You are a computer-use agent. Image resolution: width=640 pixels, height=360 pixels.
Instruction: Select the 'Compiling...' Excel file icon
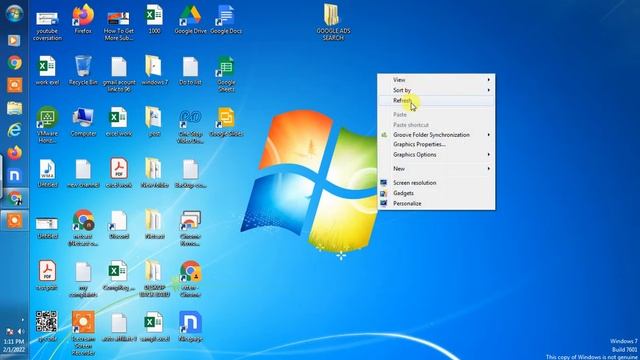click(119, 276)
